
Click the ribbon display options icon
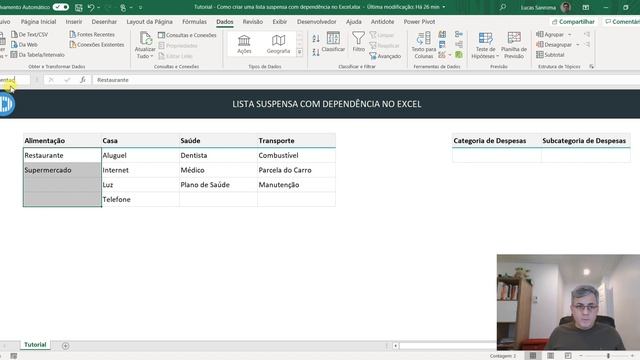coord(586,7)
